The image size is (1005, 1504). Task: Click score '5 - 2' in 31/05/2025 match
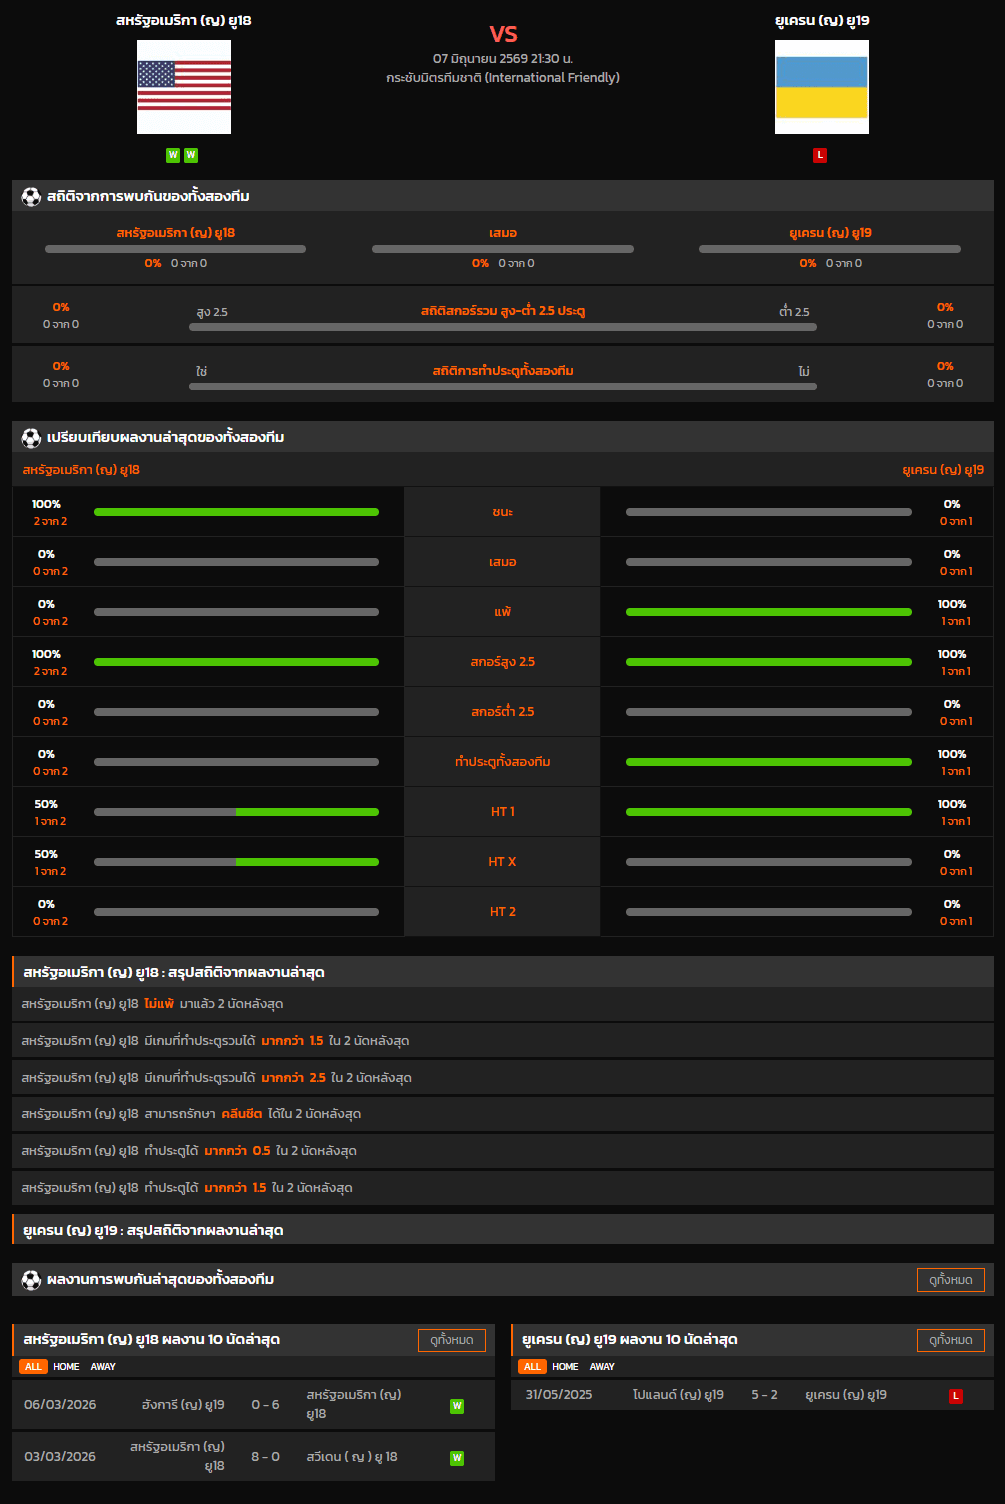coord(765,1395)
